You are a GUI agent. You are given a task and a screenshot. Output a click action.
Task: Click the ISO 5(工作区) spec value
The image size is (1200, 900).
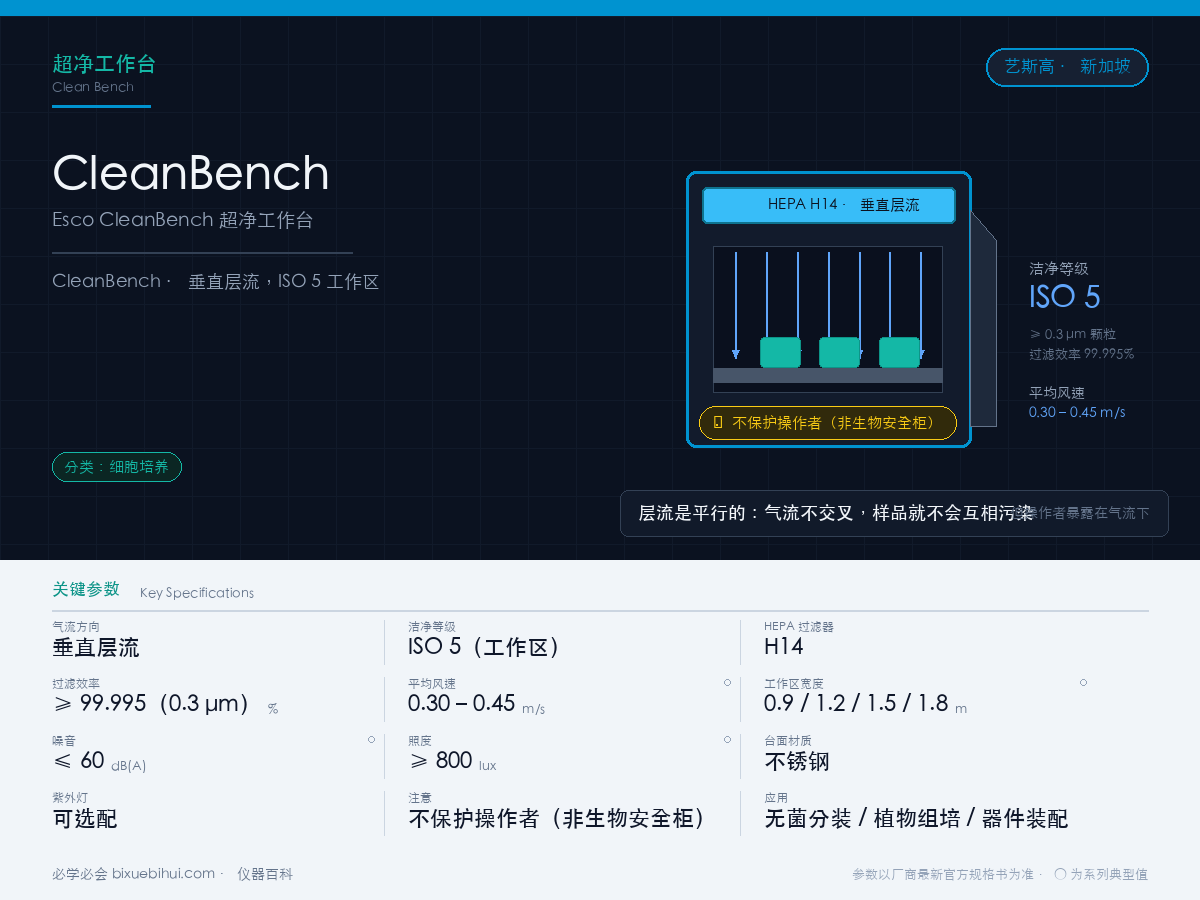click(x=484, y=647)
